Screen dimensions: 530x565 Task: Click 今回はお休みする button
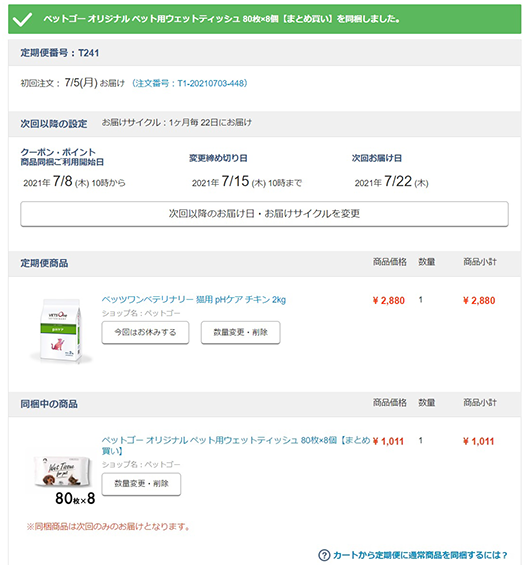pyautogui.click(x=145, y=332)
